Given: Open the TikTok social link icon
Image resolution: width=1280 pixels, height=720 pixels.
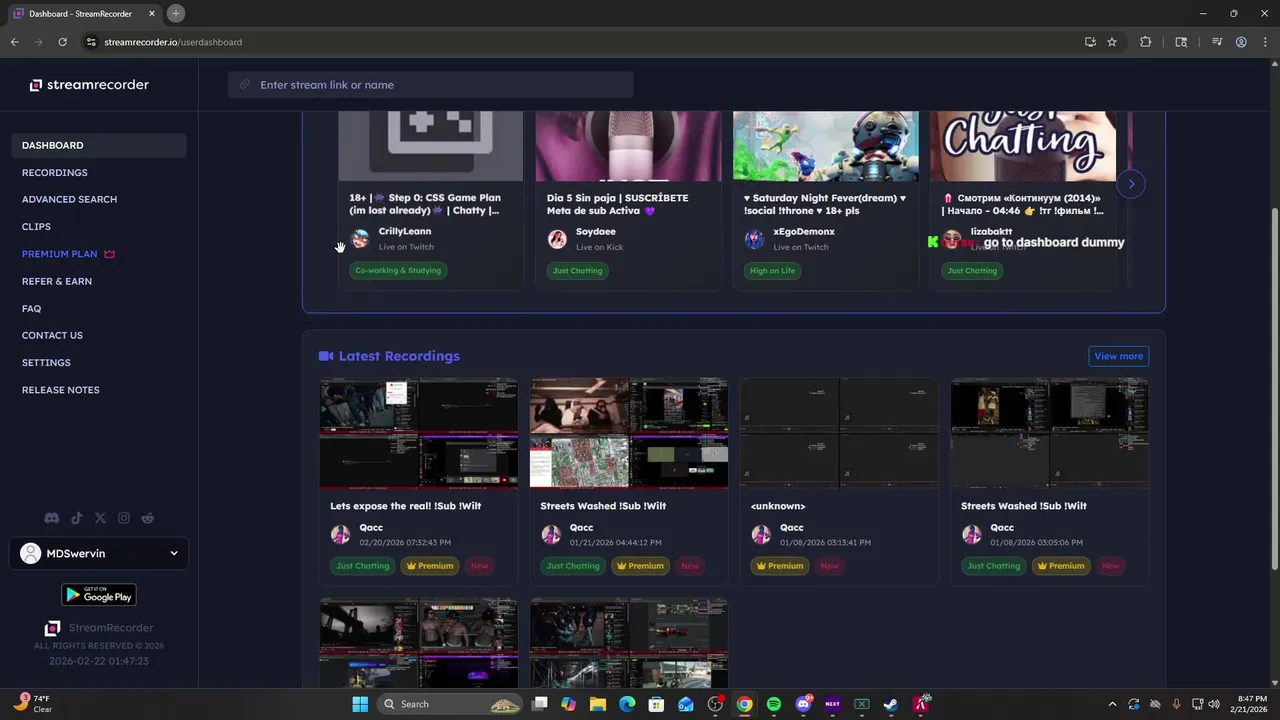Looking at the screenshot, I should 76,518.
